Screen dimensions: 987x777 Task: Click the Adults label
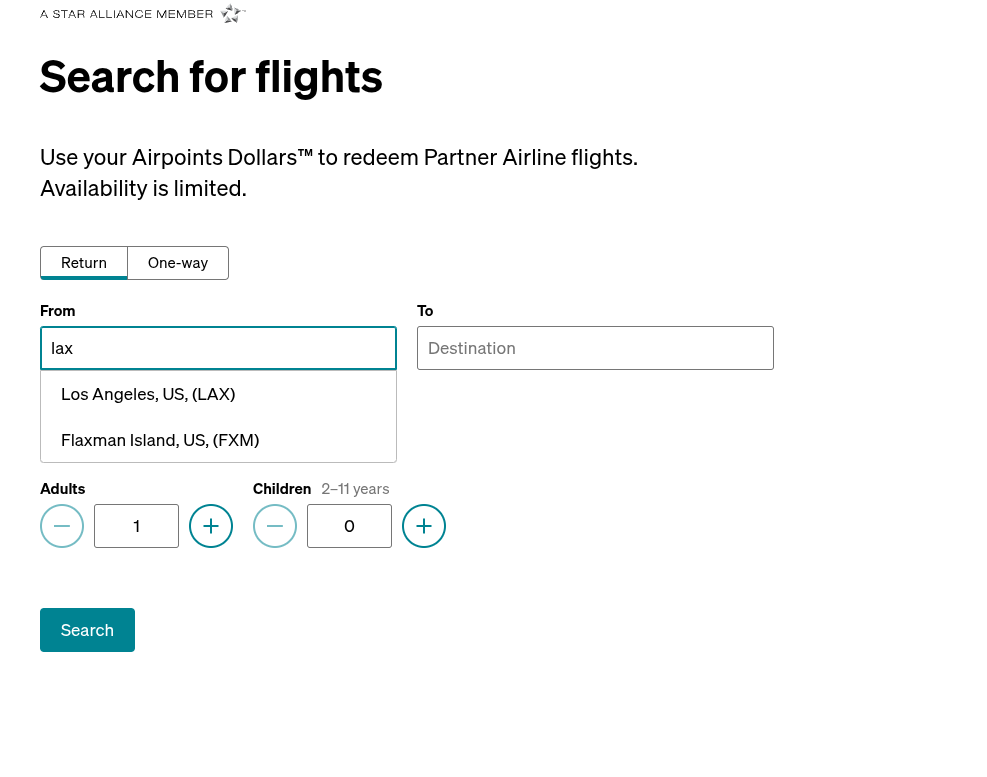click(62, 489)
